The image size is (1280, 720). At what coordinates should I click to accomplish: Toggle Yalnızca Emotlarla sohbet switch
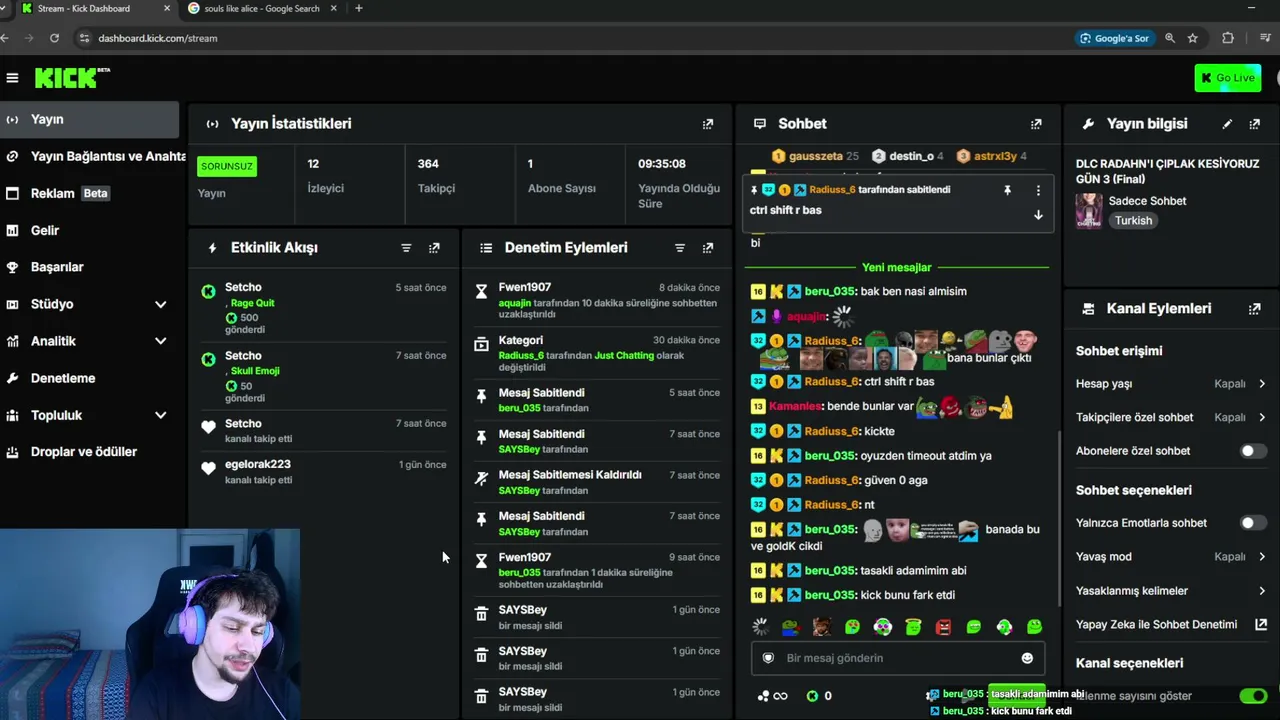point(1252,523)
